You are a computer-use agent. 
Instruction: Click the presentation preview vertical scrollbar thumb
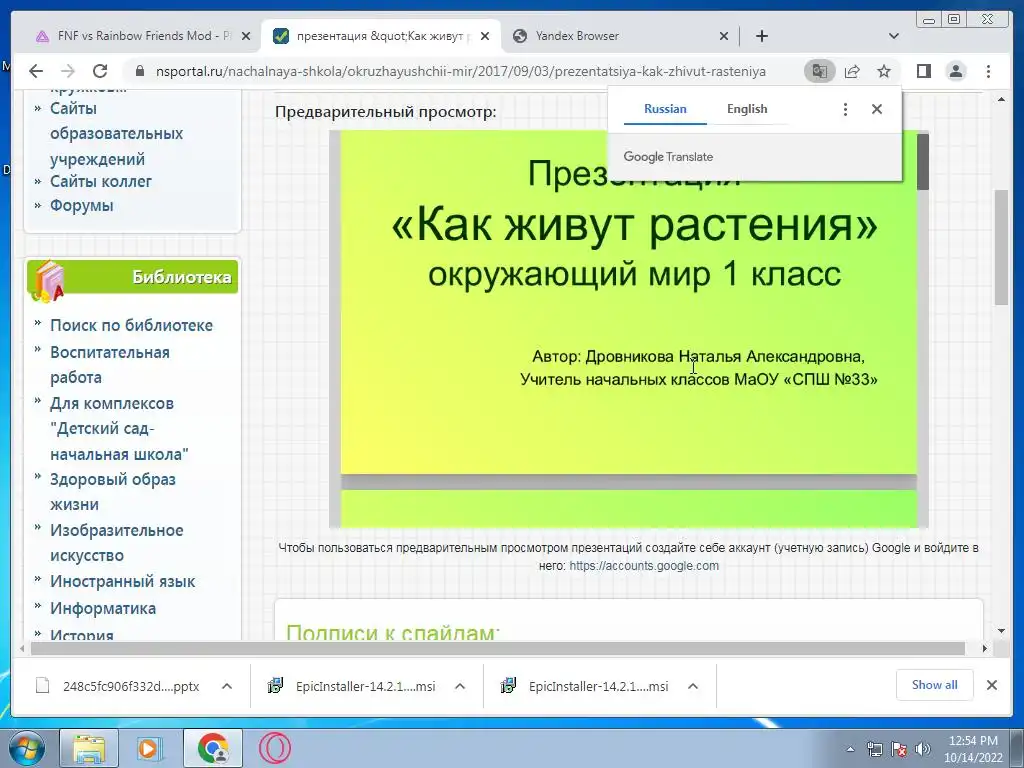click(x=923, y=162)
